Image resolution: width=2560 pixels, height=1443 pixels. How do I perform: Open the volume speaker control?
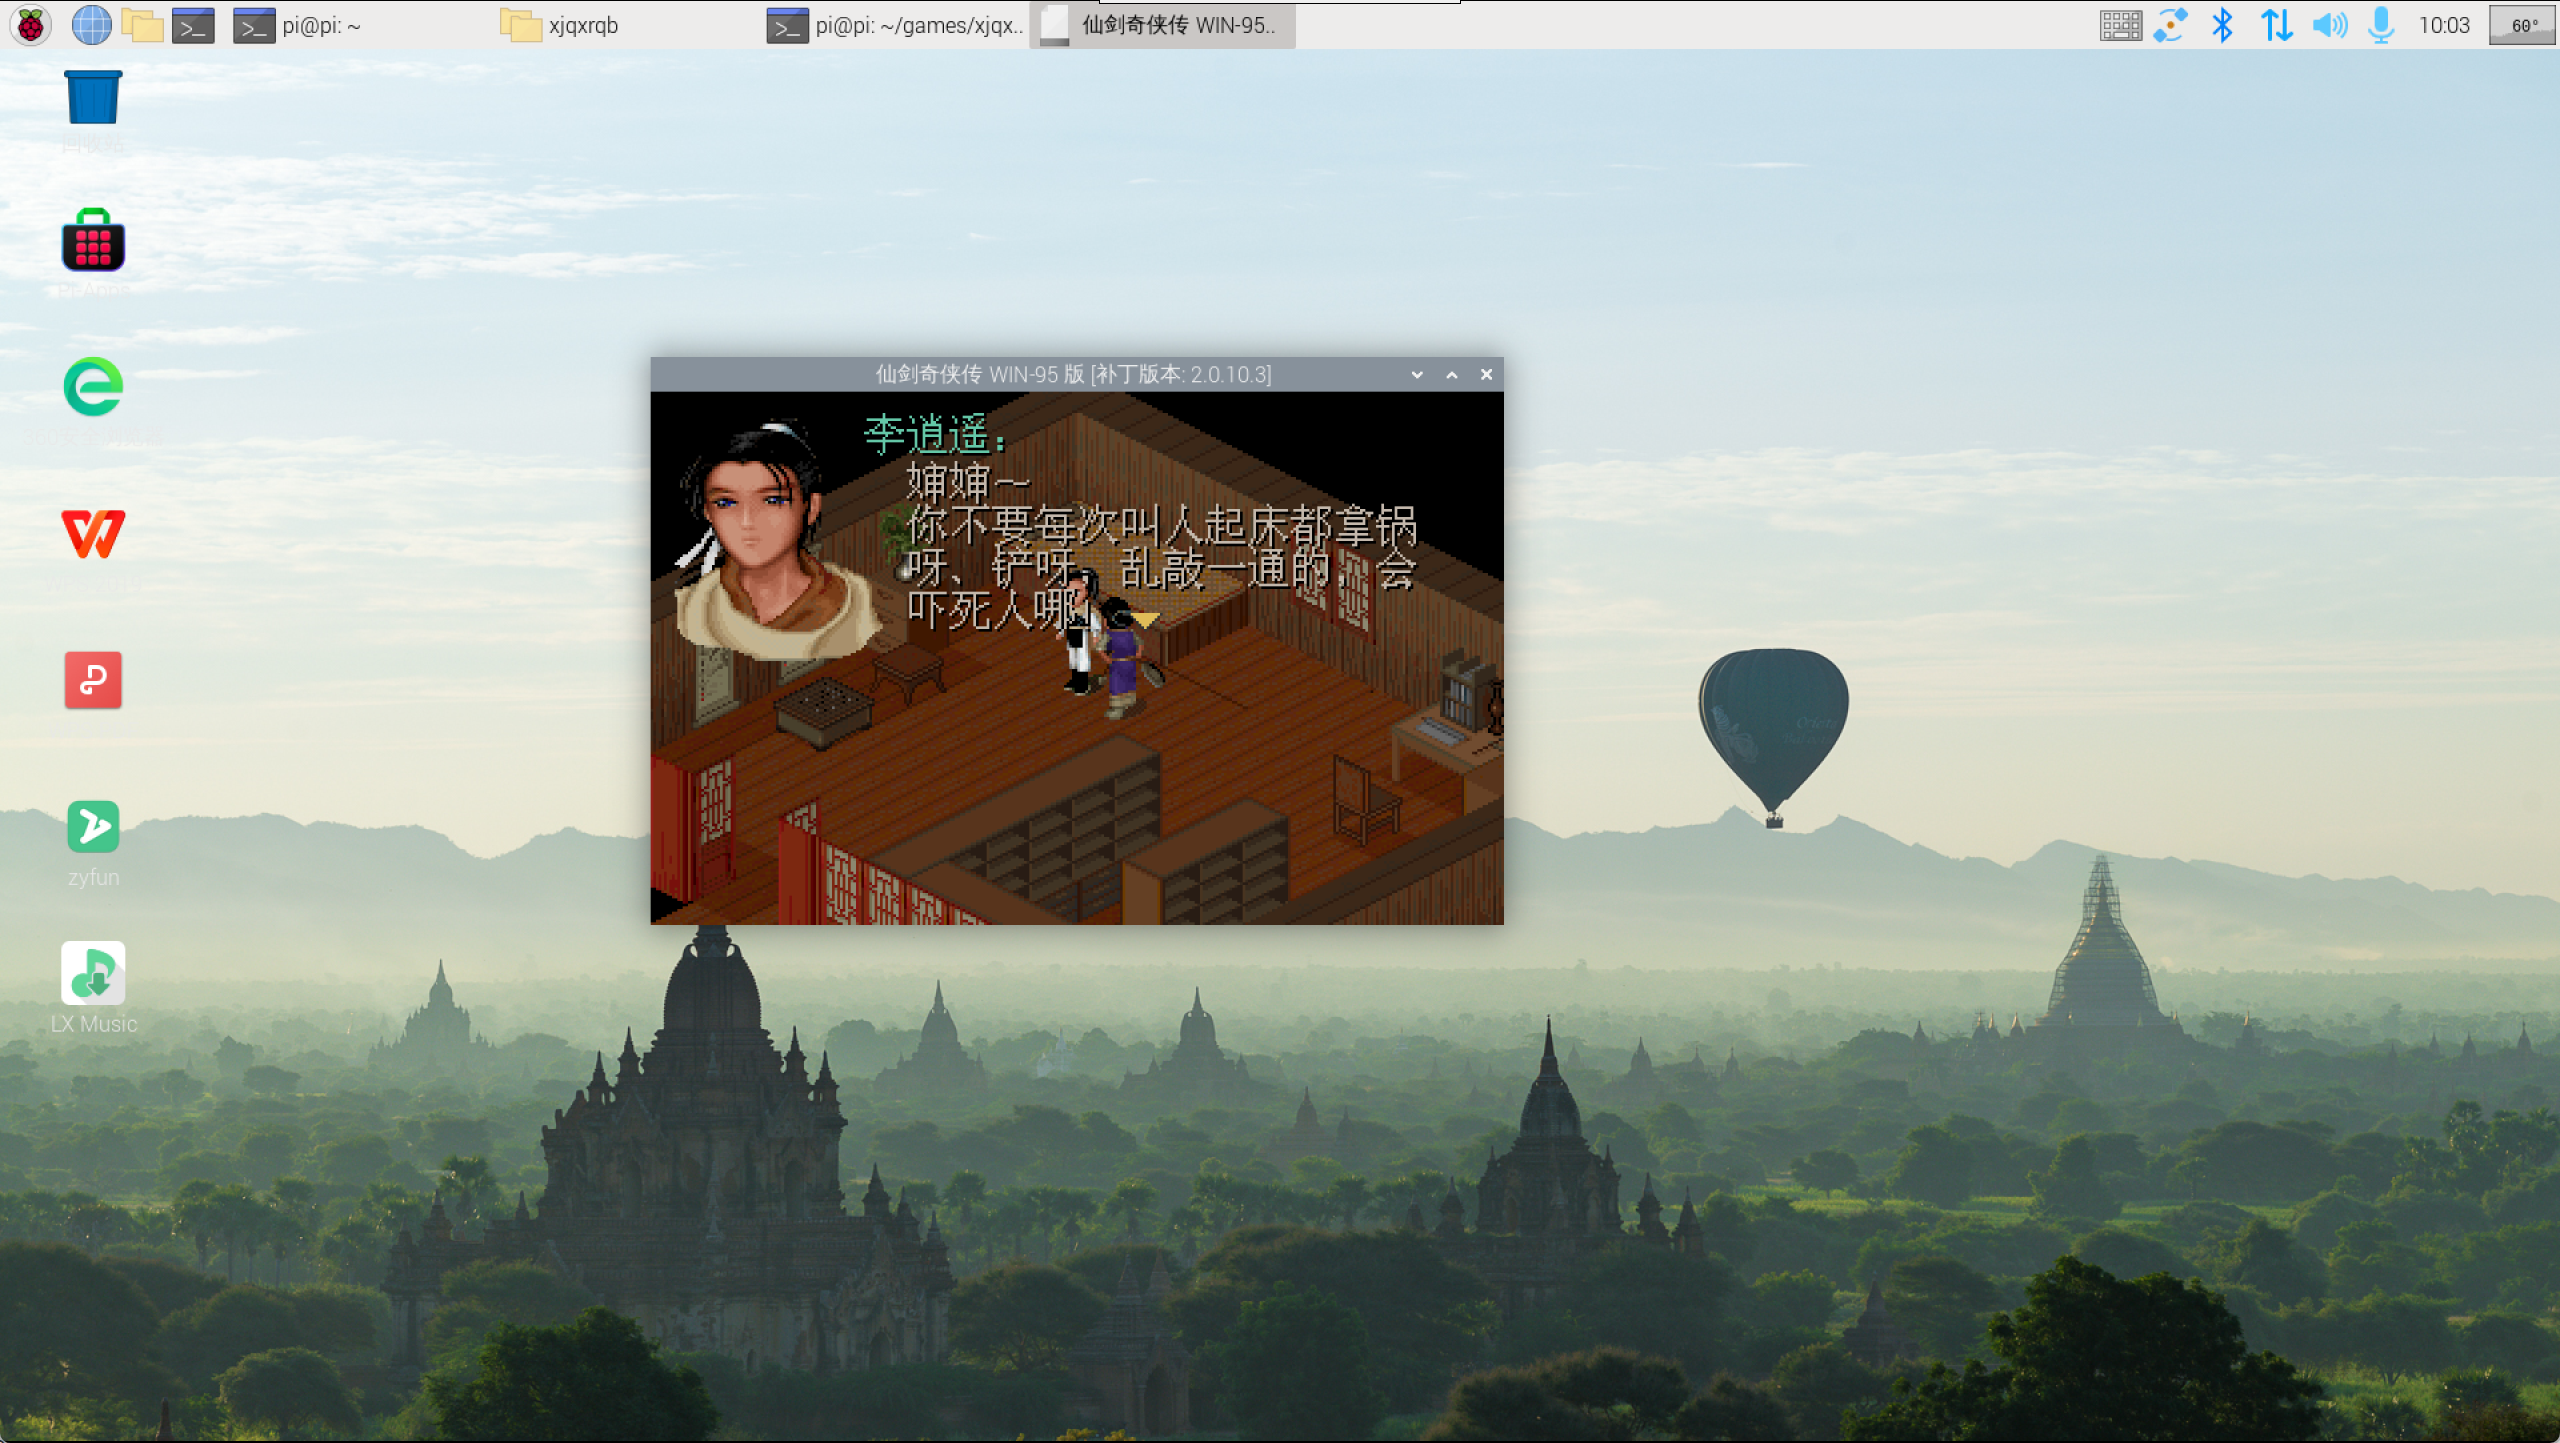pos(2329,25)
